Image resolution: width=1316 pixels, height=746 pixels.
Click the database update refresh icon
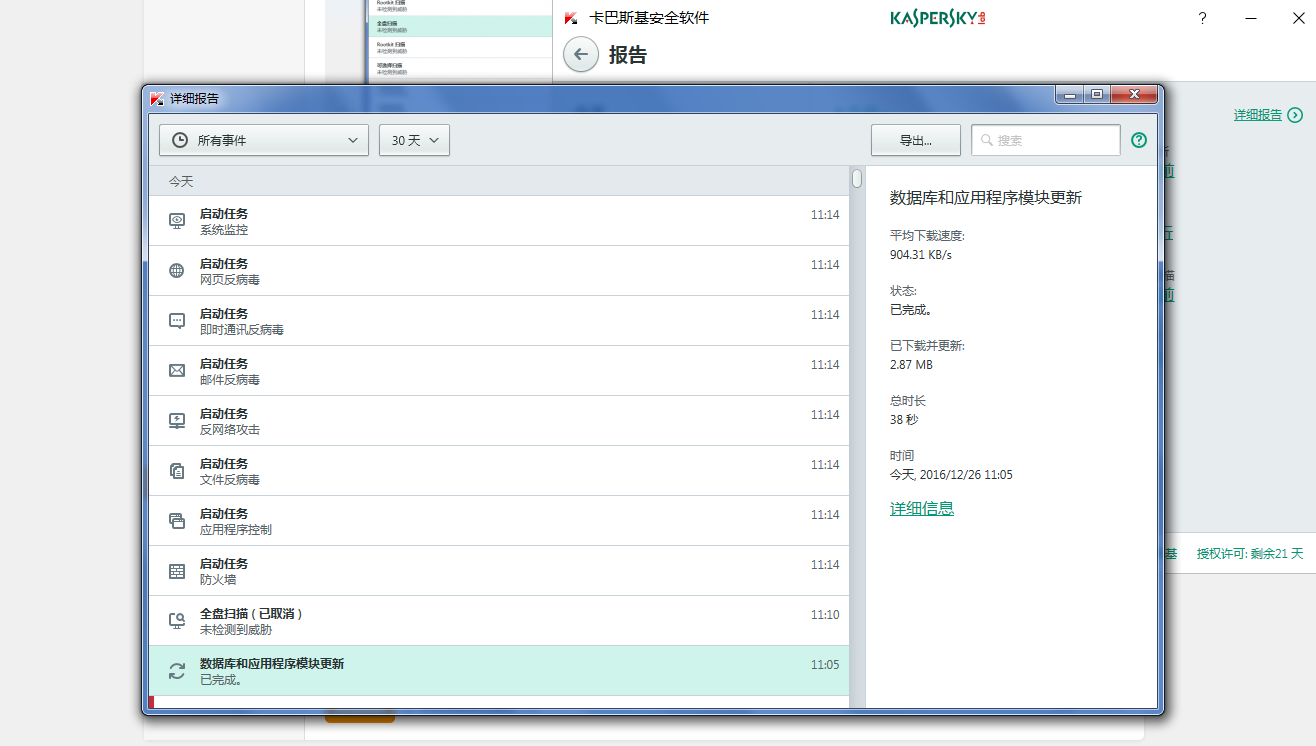177,671
